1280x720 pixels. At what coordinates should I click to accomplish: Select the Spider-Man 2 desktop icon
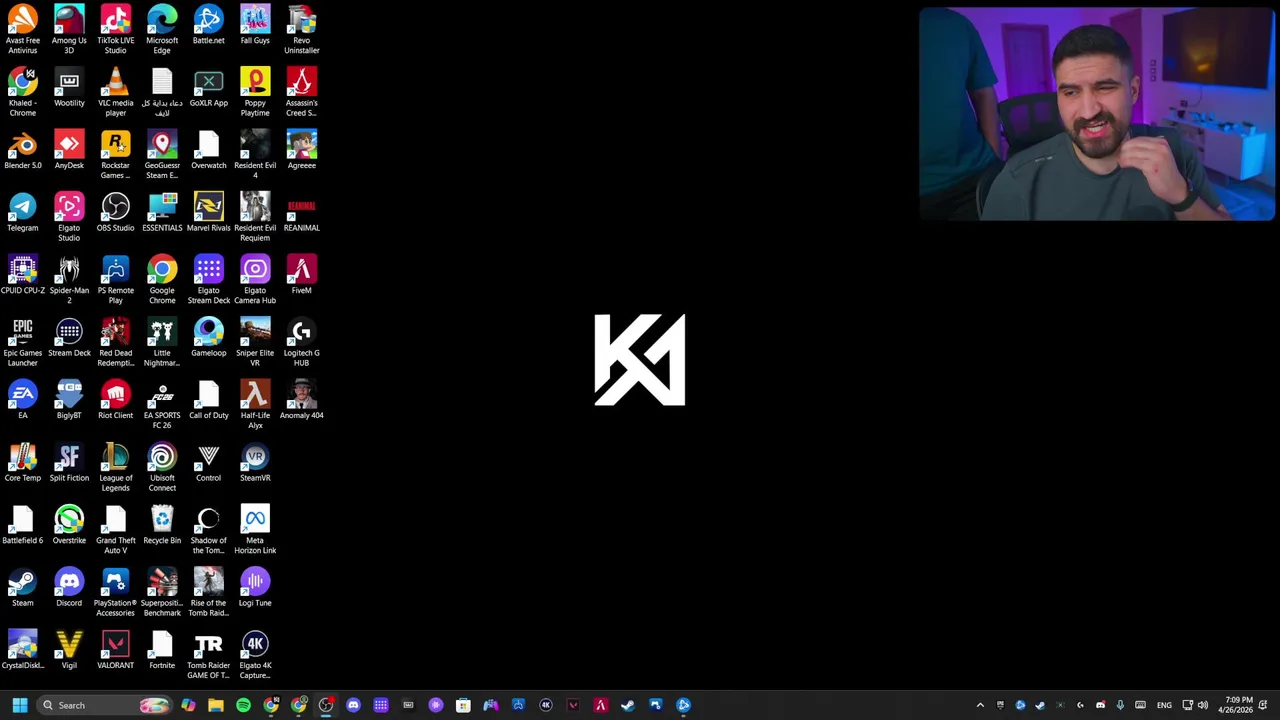(69, 279)
